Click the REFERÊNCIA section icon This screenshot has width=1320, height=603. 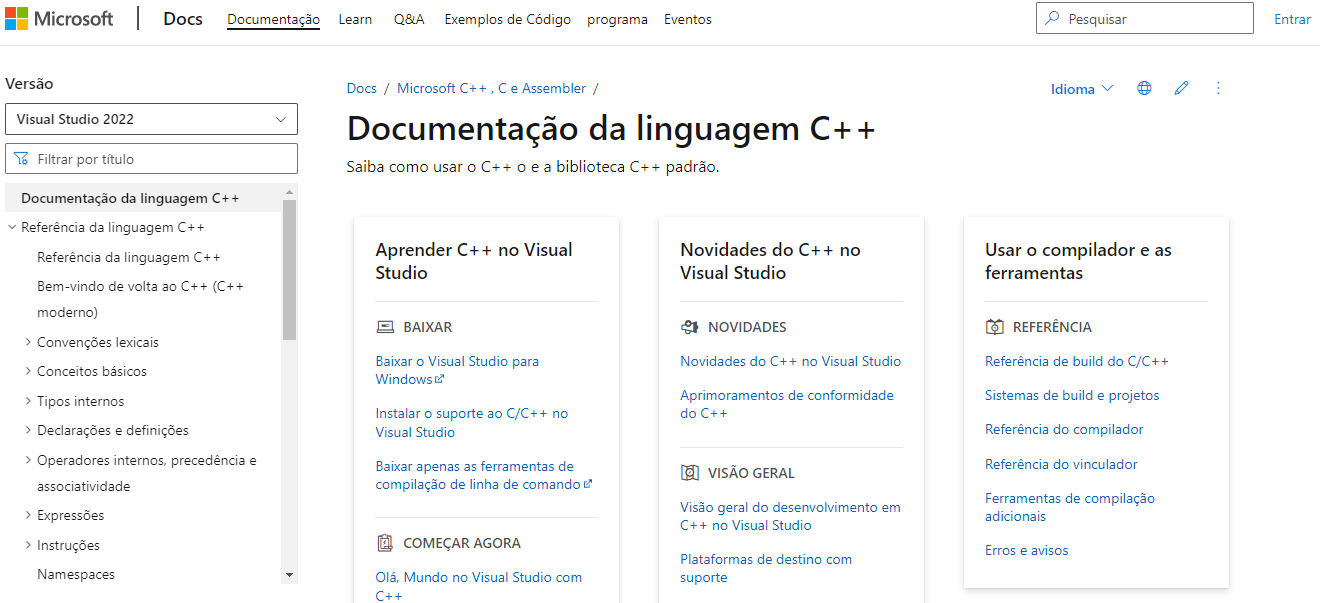click(994, 326)
